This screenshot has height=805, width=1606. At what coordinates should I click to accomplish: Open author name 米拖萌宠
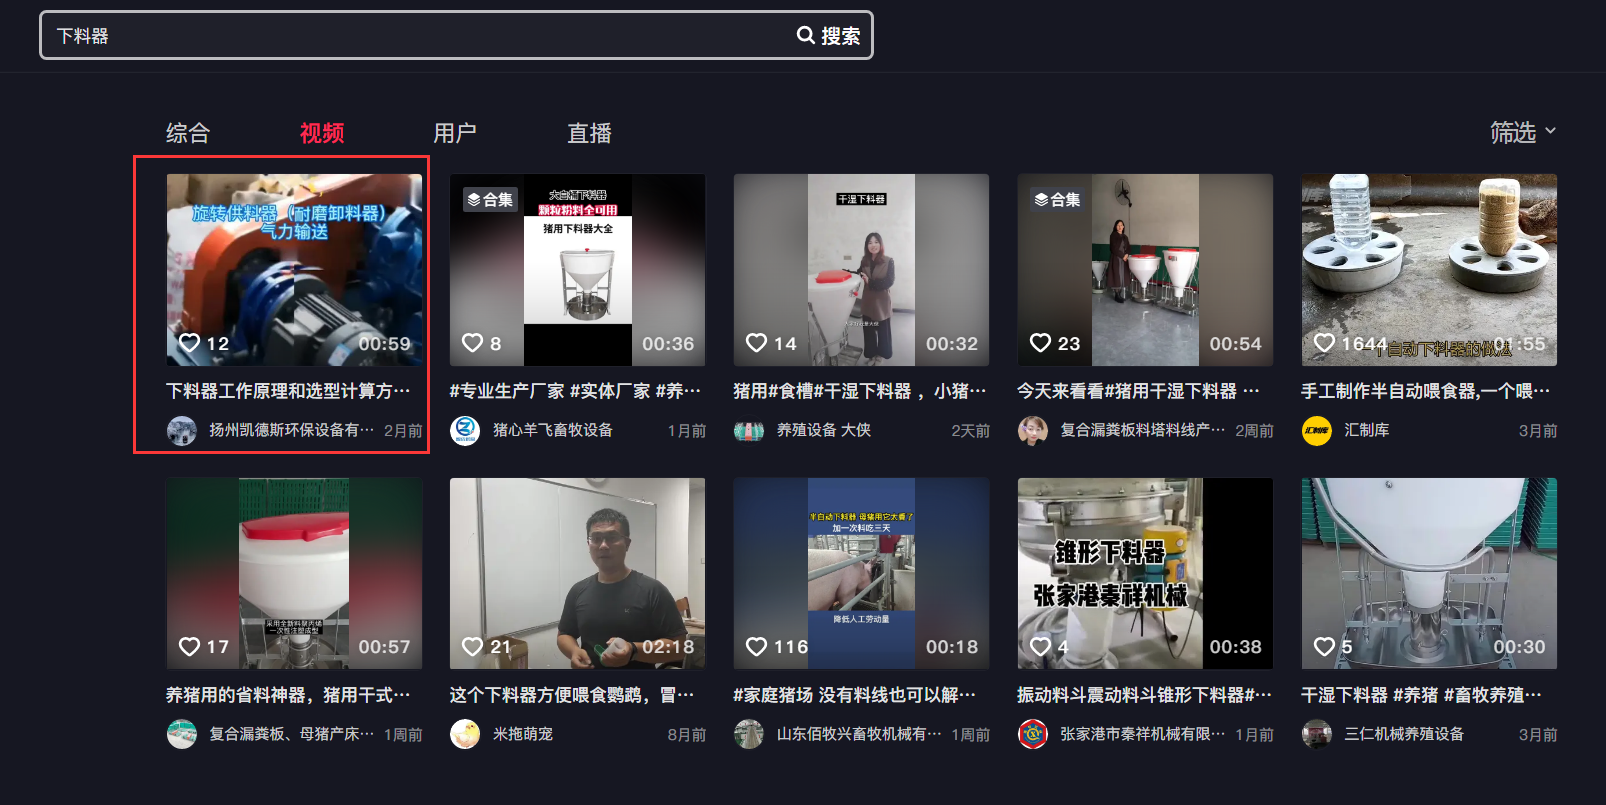[x=523, y=734]
